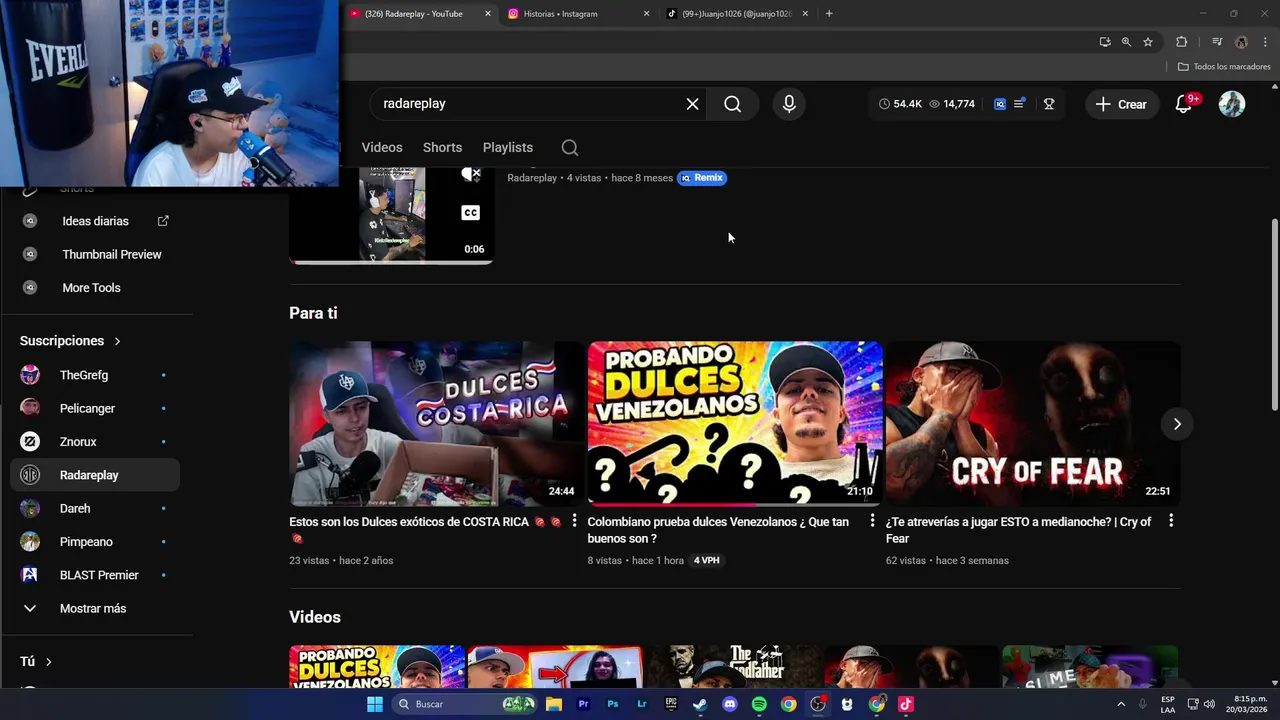The height and width of the screenshot is (720, 1280).
Task: Click the page vertical scrollbar
Action: (1274, 314)
